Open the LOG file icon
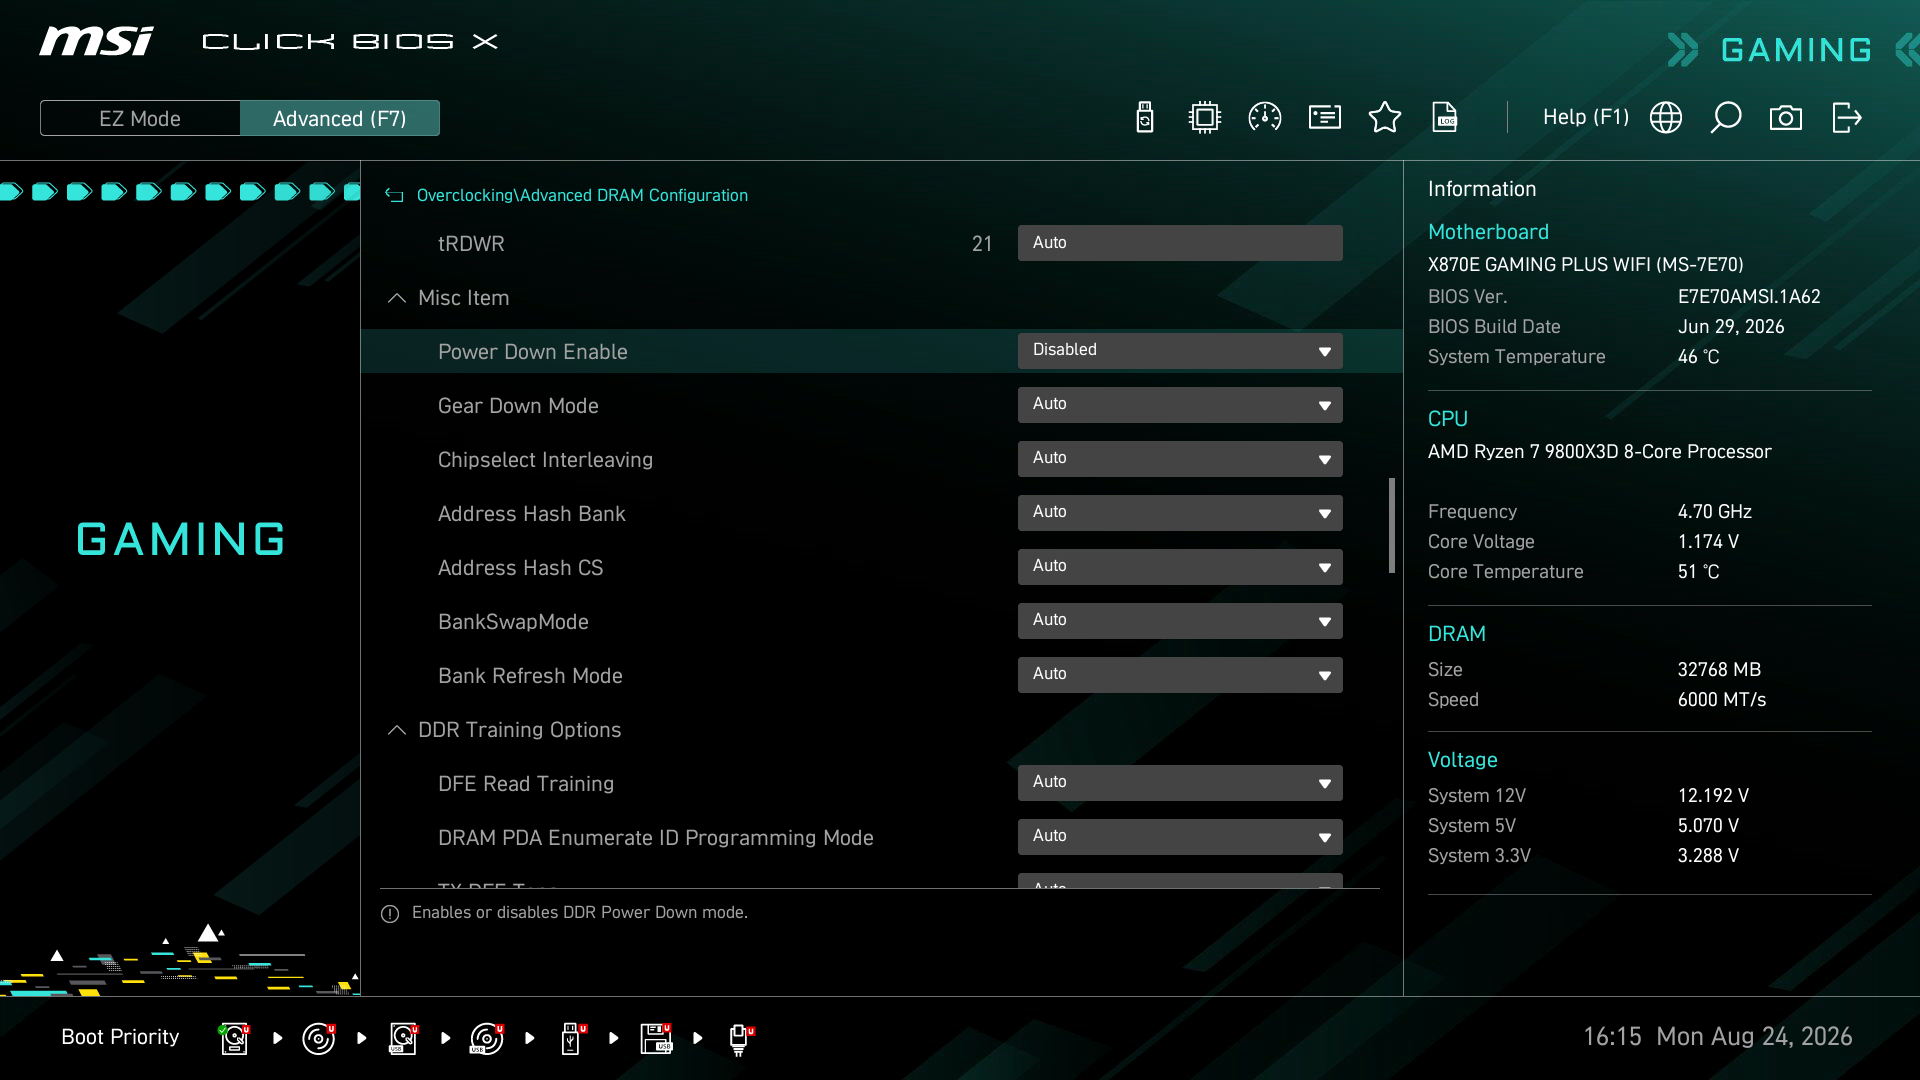Screen dimensions: 1920x1080 pyautogui.click(x=1445, y=118)
